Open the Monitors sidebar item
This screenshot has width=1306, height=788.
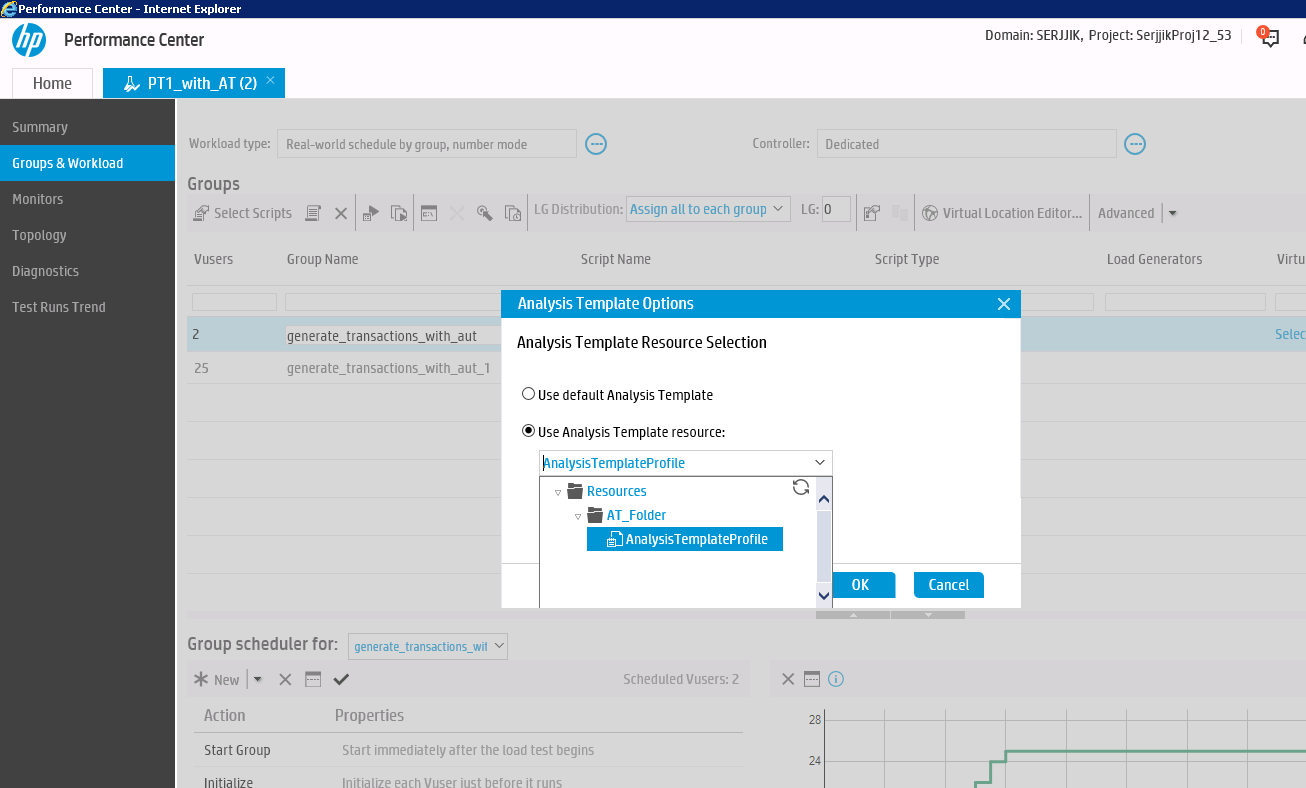point(38,199)
